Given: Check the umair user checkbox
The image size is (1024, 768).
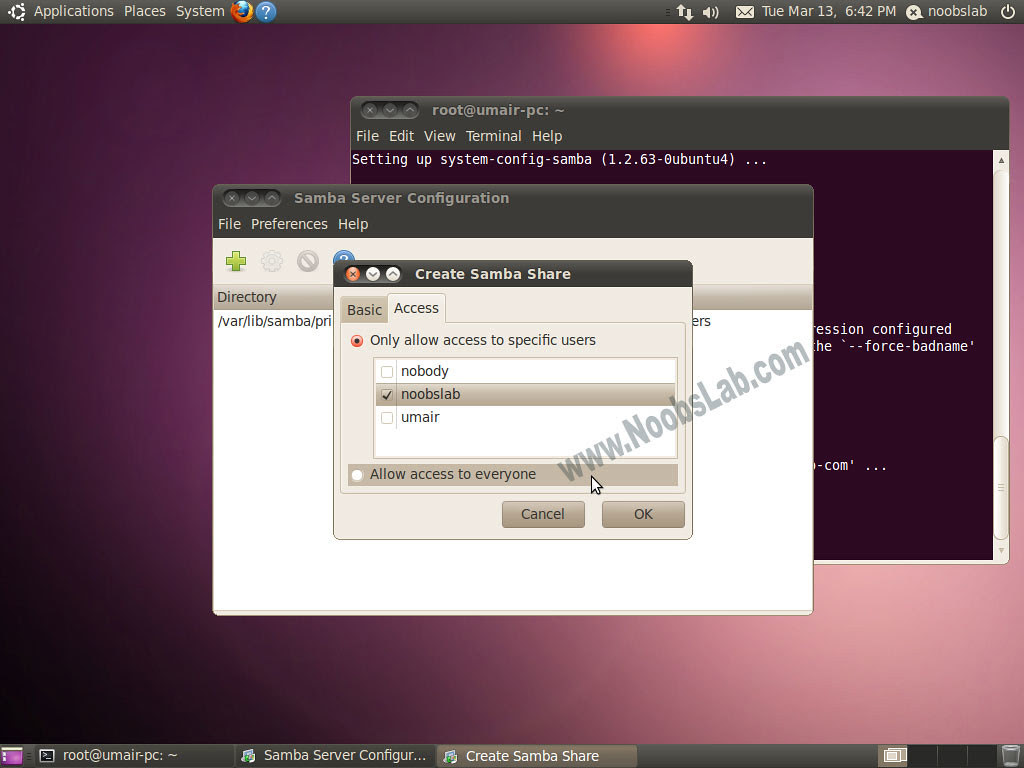Looking at the screenshot, I should (387, 417).
